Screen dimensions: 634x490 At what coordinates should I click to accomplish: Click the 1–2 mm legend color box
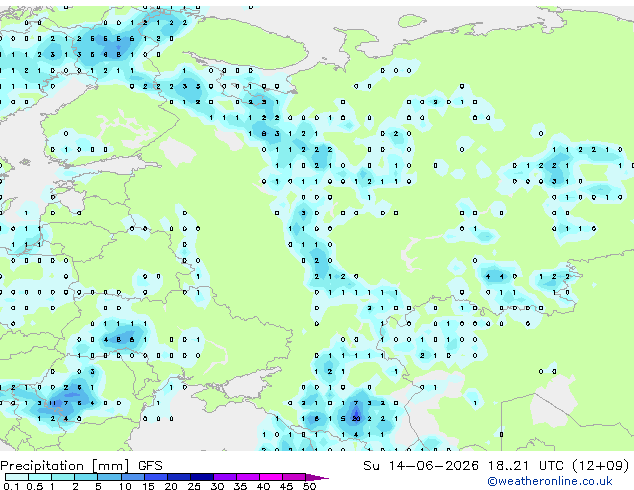[63, 477]
